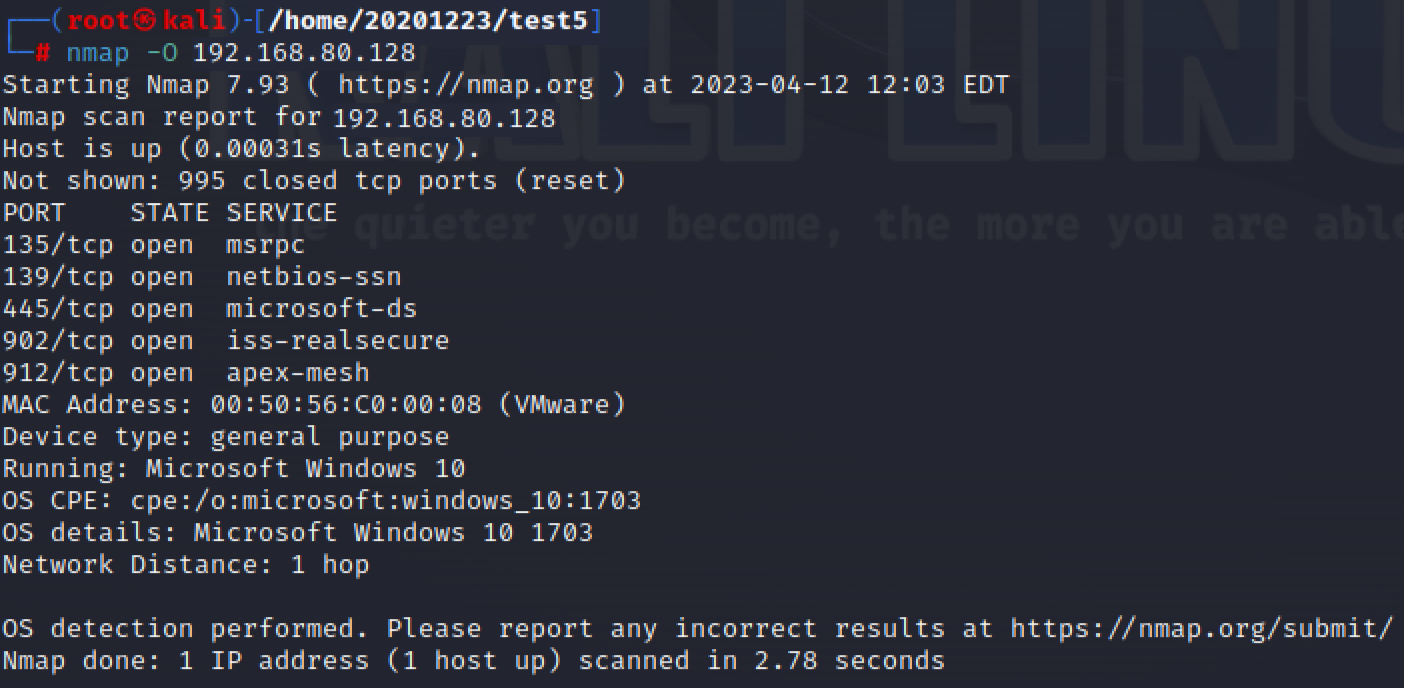This screenshot has height=688, width=1404.
Task: Click the IP in the scan report line
Action: (444, 118)
